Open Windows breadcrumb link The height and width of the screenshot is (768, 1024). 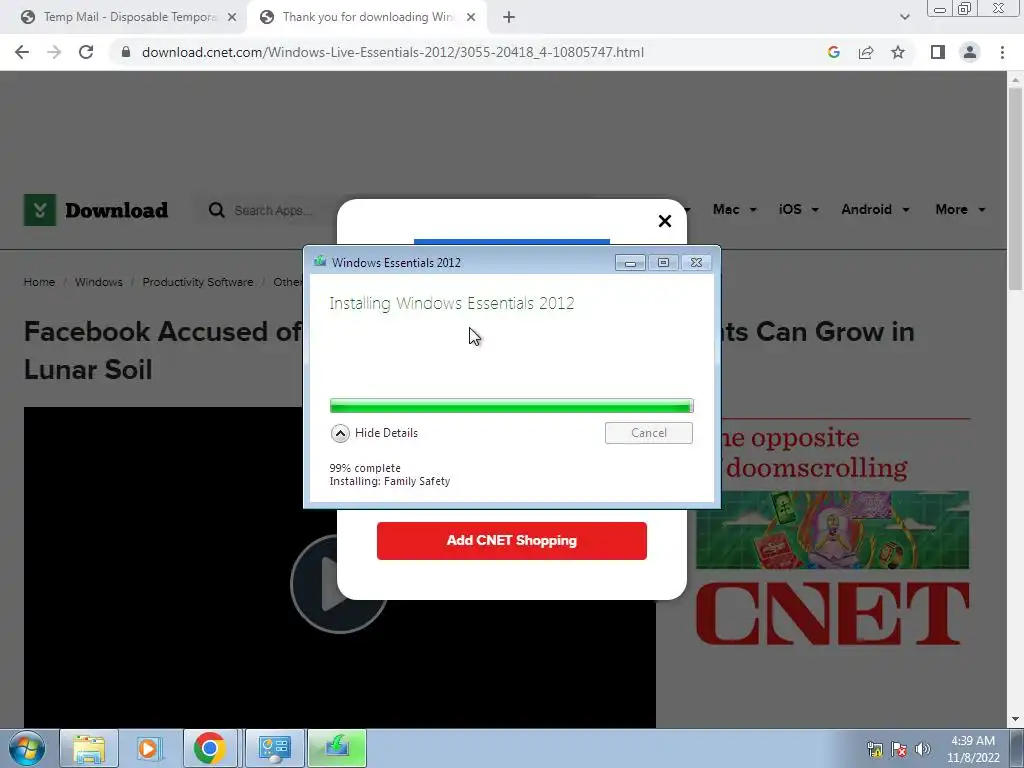pos(99,282)
